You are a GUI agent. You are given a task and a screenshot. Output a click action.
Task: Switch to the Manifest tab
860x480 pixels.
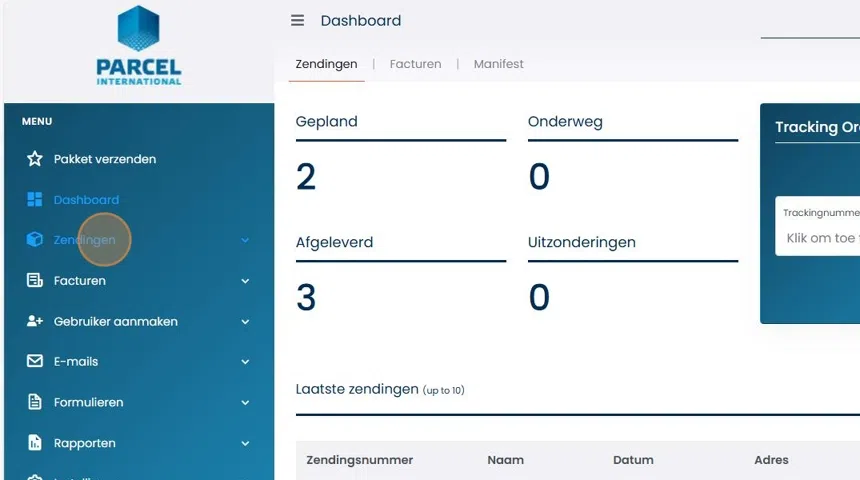tap(499, 64)
